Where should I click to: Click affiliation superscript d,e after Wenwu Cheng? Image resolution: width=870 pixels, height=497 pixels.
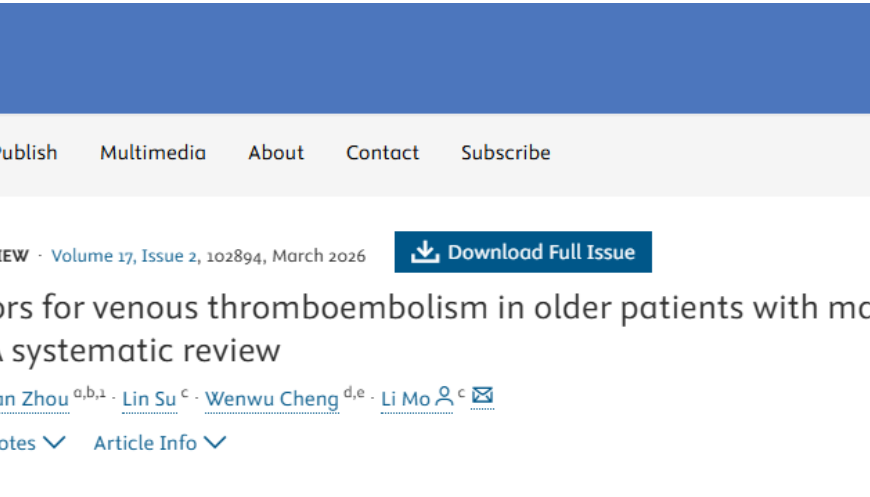(354, 393)
